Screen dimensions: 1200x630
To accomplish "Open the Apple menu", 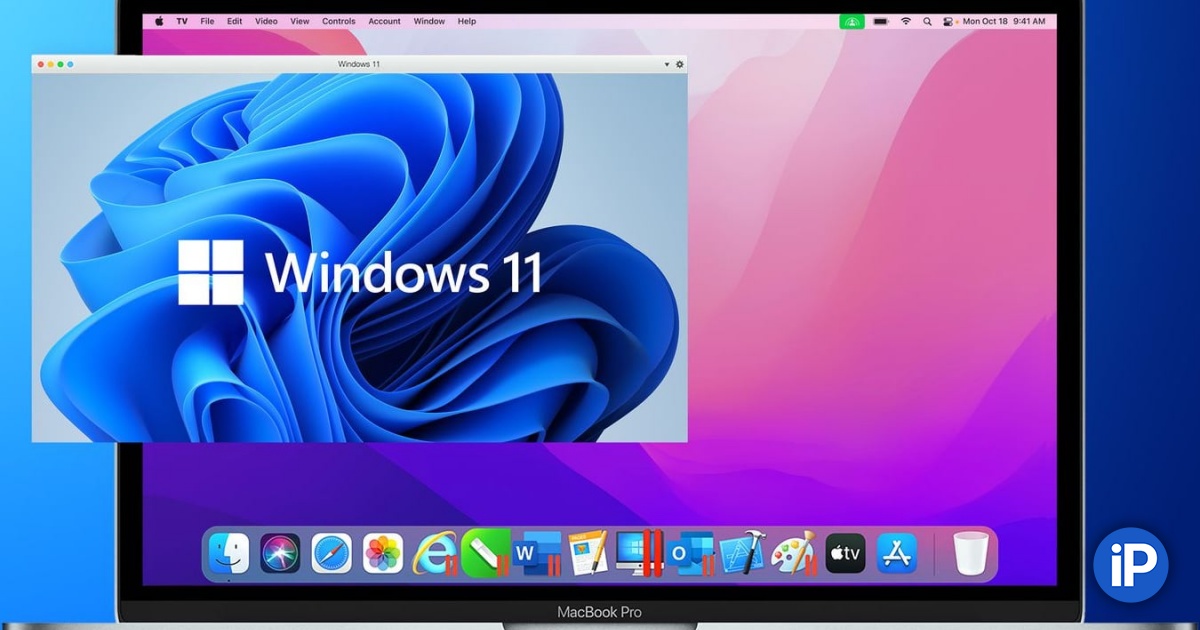I will point(159,21).
